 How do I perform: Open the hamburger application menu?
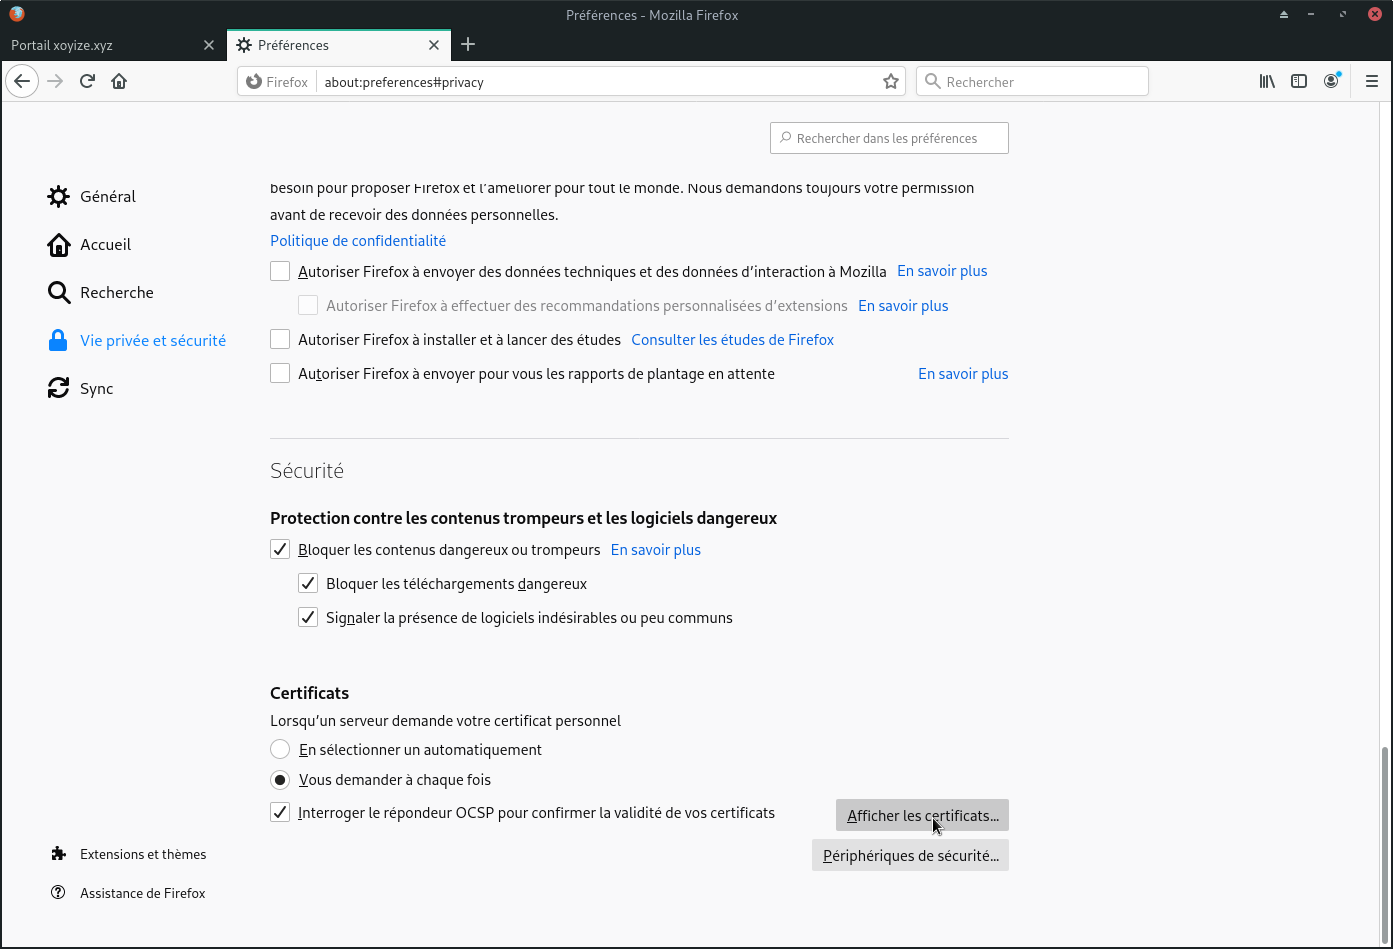click(x=1372, y=81)
